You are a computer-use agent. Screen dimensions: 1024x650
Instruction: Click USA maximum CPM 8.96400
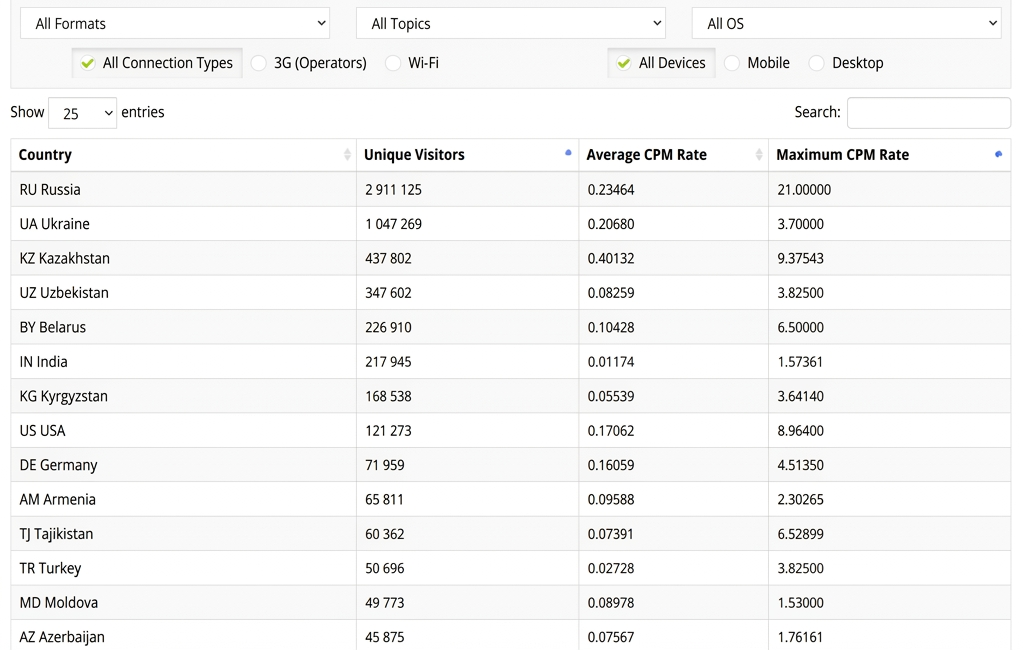pyautogui.click(x=801, y=431)
